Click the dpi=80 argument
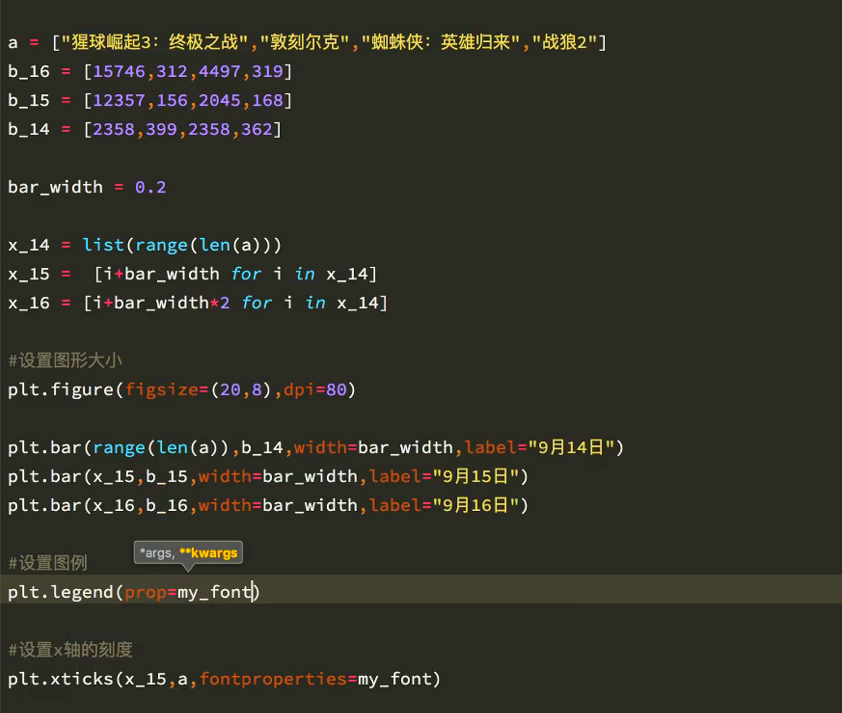 coord(315,390)
